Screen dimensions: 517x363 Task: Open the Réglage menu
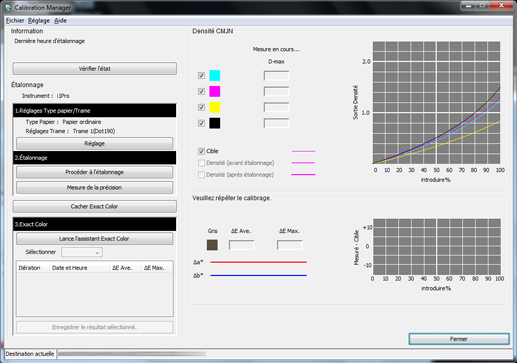[x=39, y=21]
